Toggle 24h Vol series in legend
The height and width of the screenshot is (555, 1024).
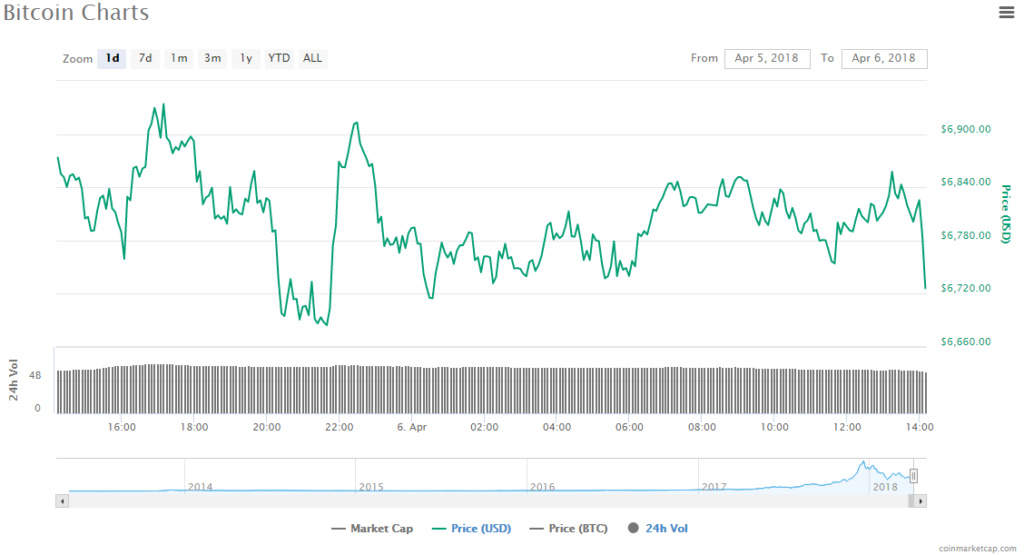click(658, 528)
